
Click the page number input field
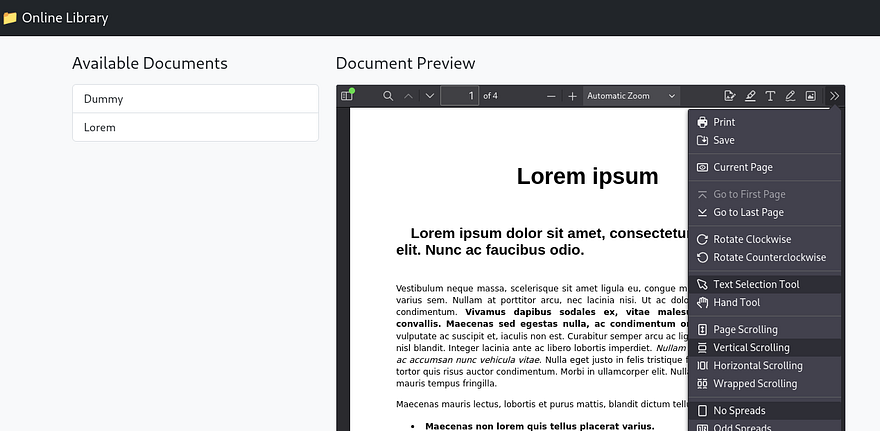click(459, 96)
